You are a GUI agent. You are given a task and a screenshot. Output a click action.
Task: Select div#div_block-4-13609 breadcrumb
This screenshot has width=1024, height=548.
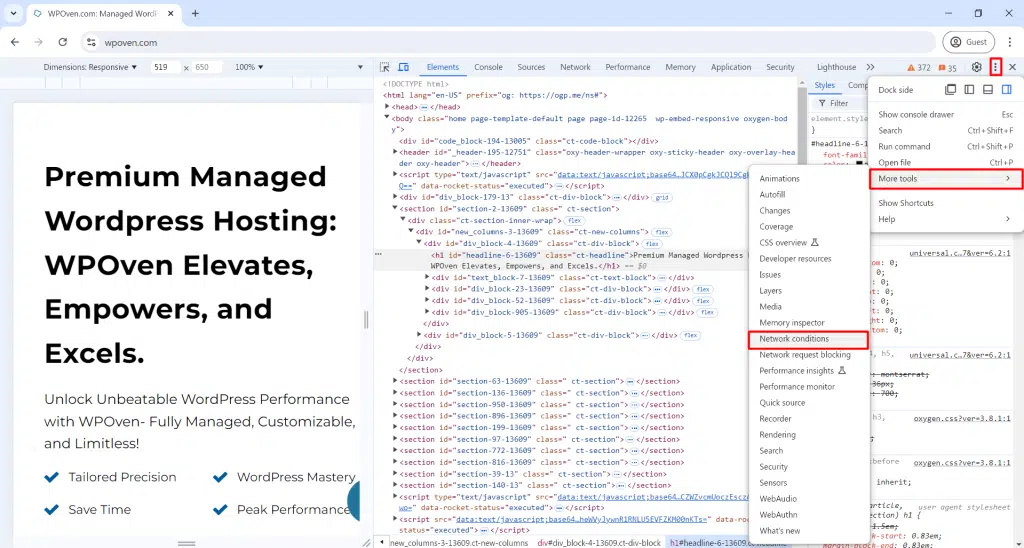599,543
